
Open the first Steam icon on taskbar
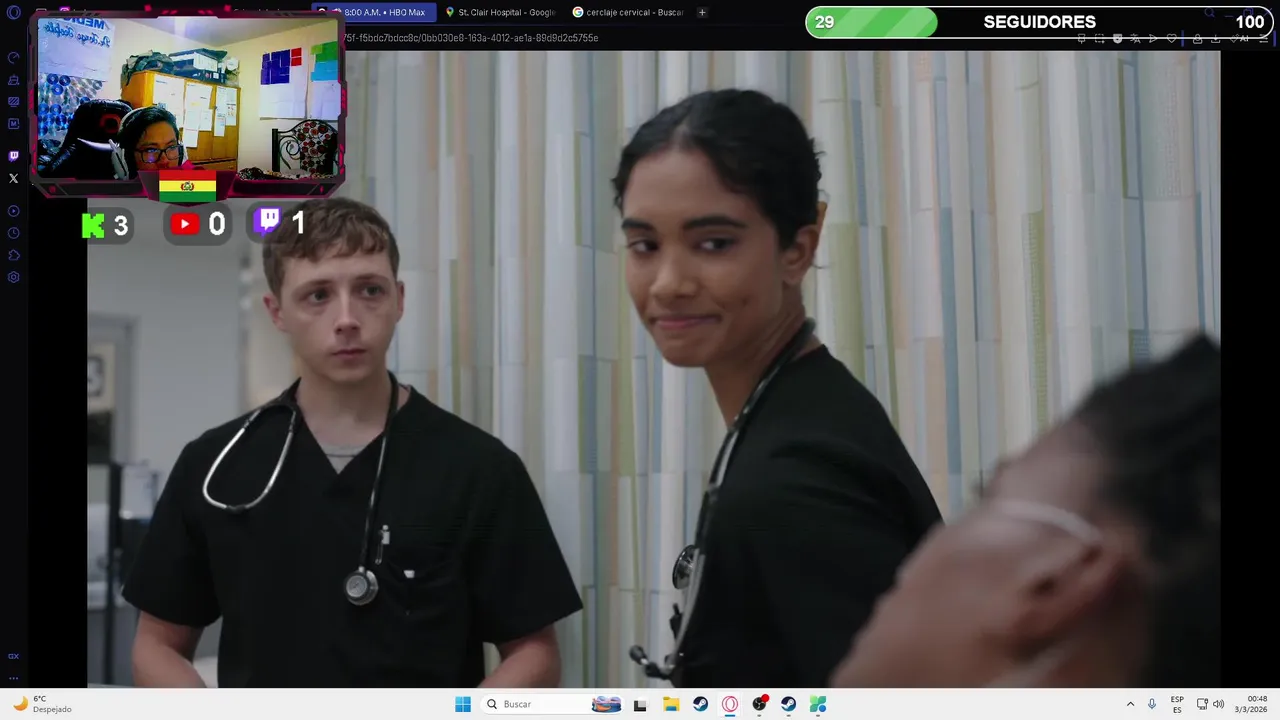pyautogui.click(x=700, y=704)
